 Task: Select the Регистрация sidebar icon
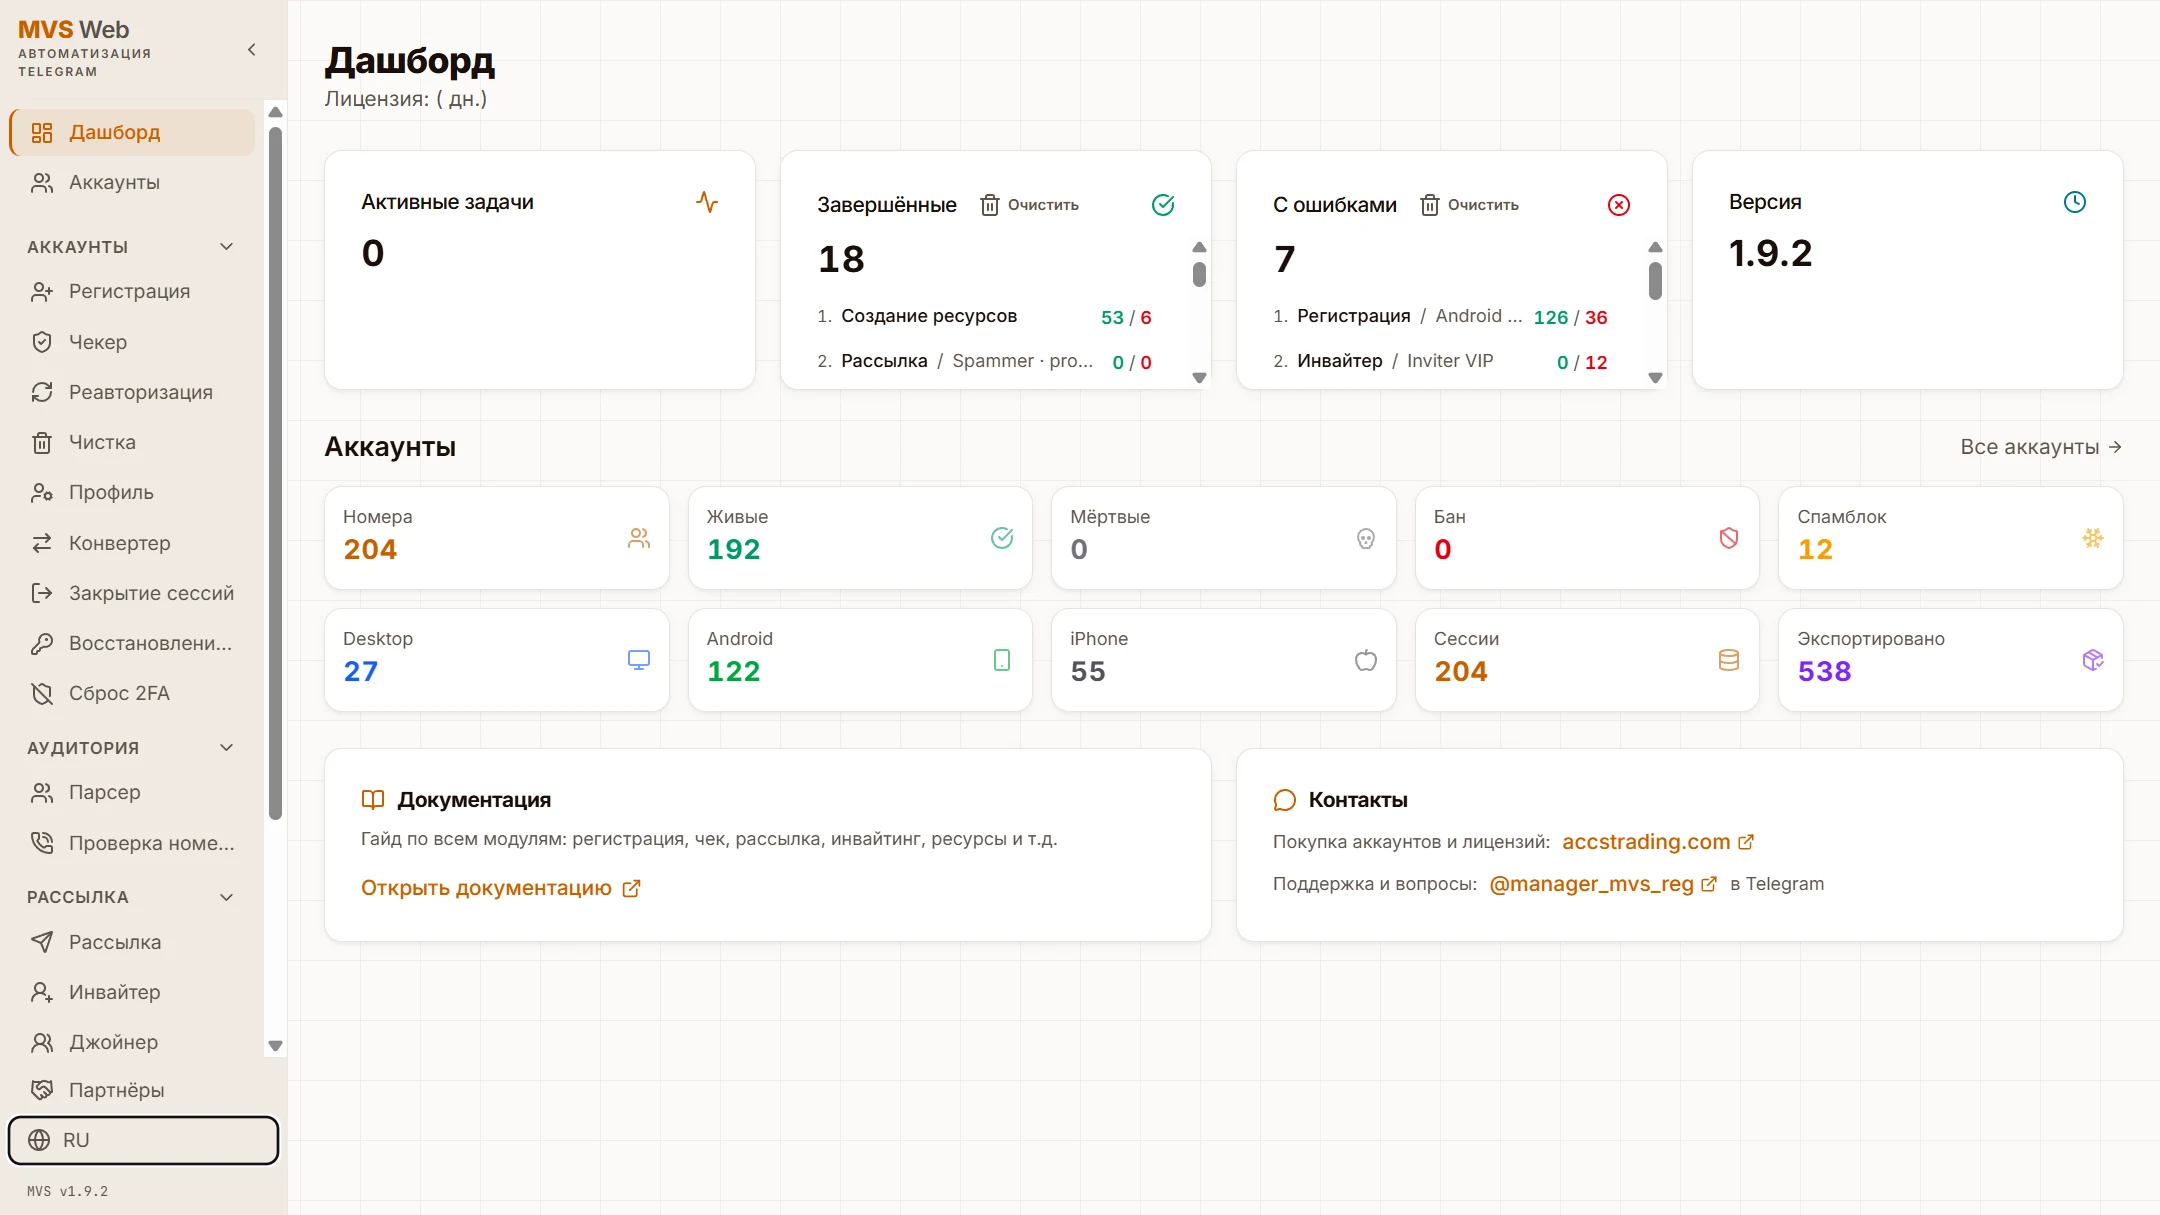click(43, 291)
